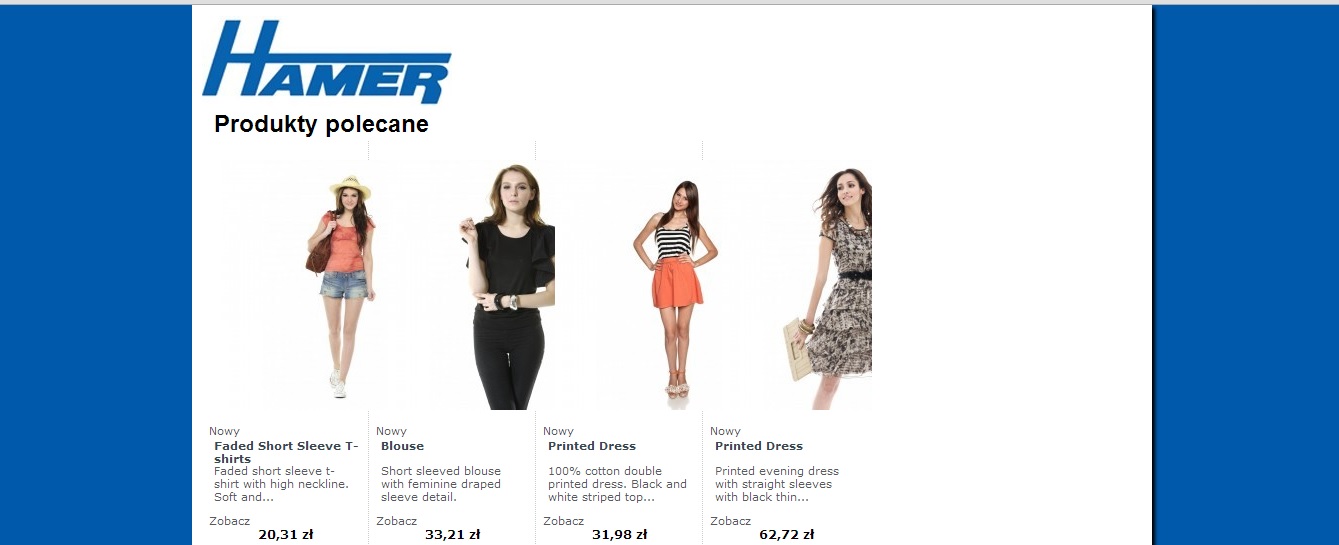Click the Nowy label above Blouse

click(x=391, y=431)
